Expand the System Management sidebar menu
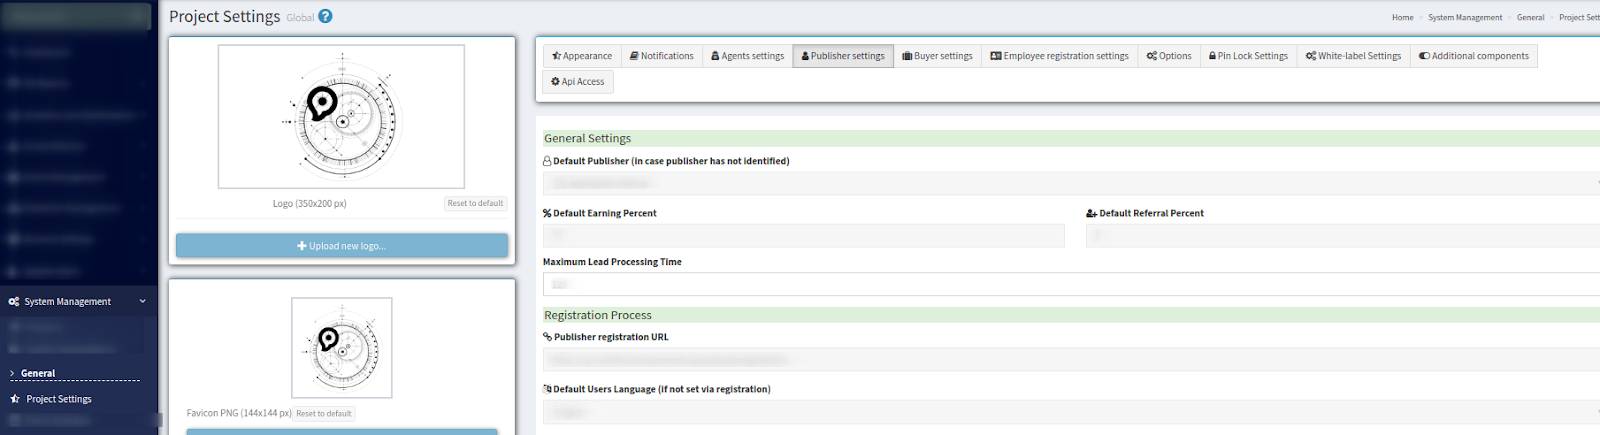Viewport: 1600px width, 435px height. [x=77, y=301]
